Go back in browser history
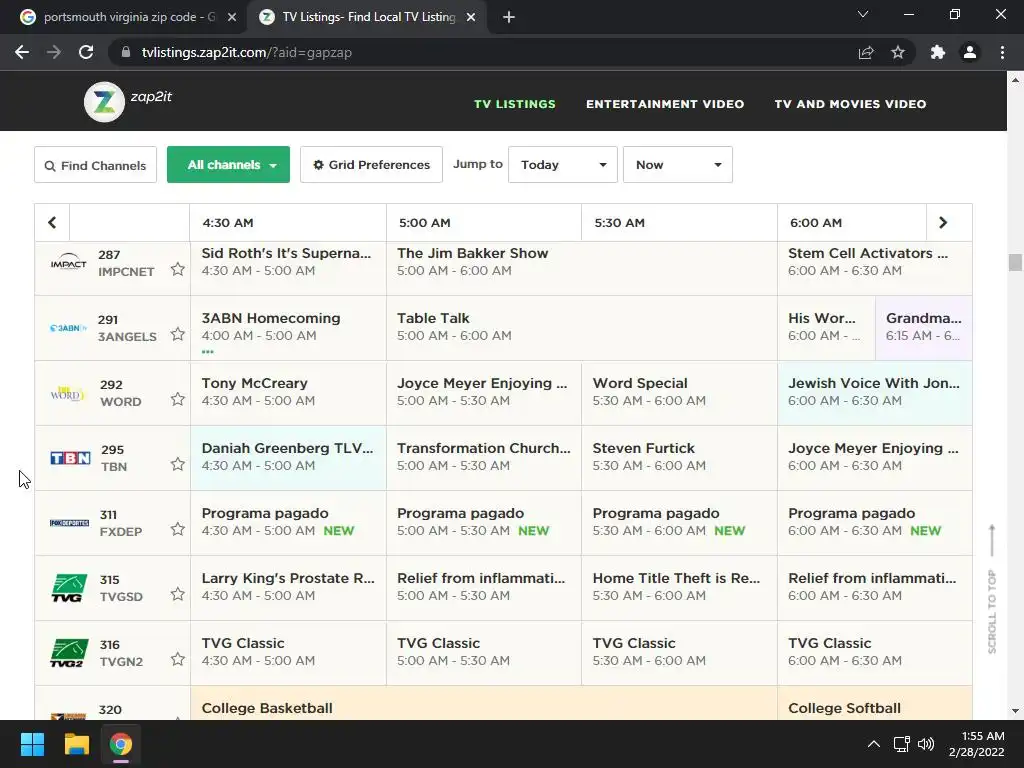1024x768 pixels. [22, 52]
